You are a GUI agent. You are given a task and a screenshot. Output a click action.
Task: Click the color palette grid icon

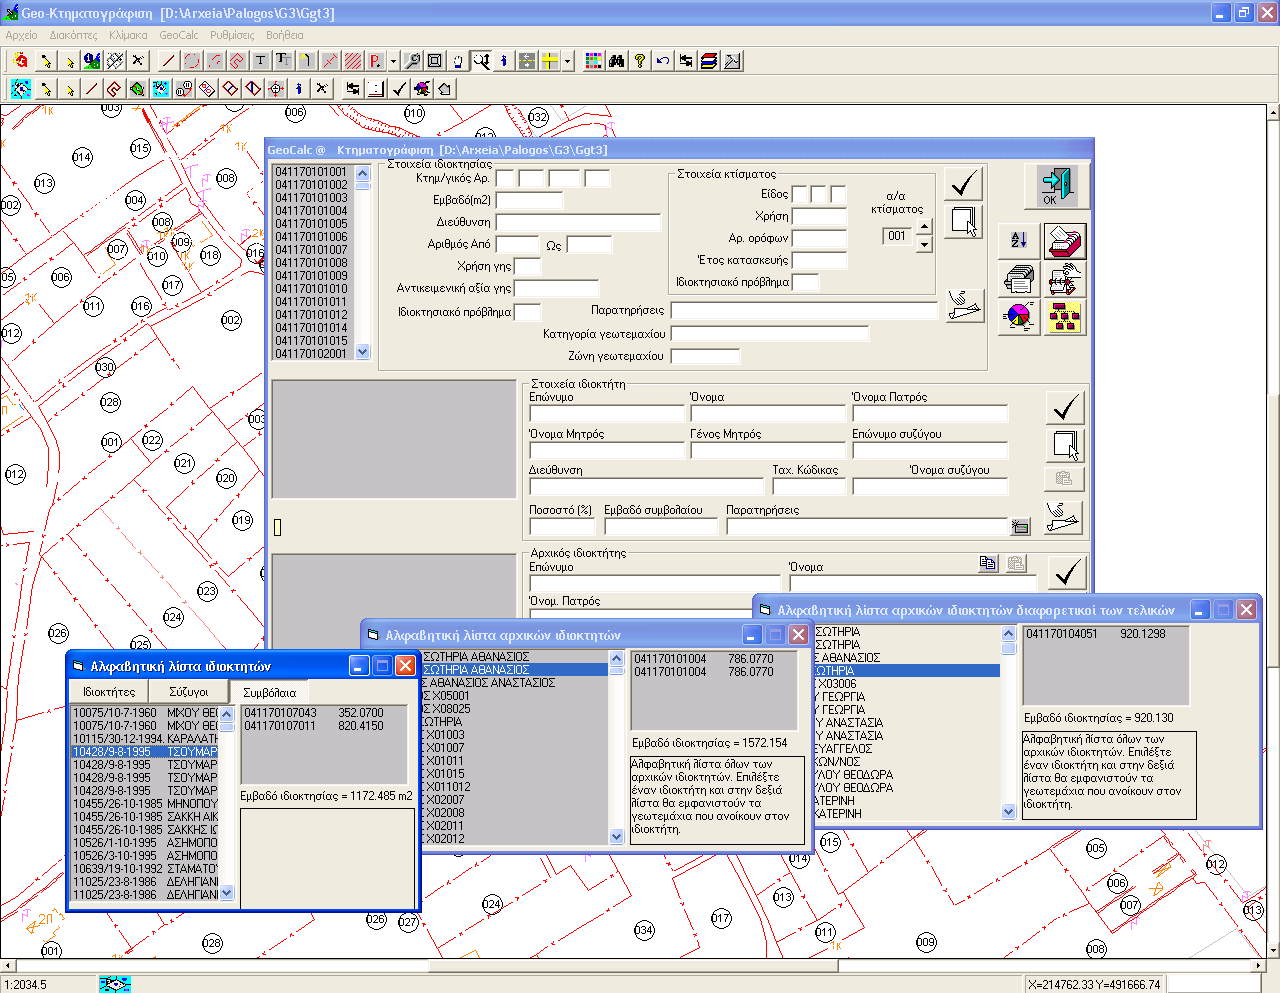[x=594, y=61]
